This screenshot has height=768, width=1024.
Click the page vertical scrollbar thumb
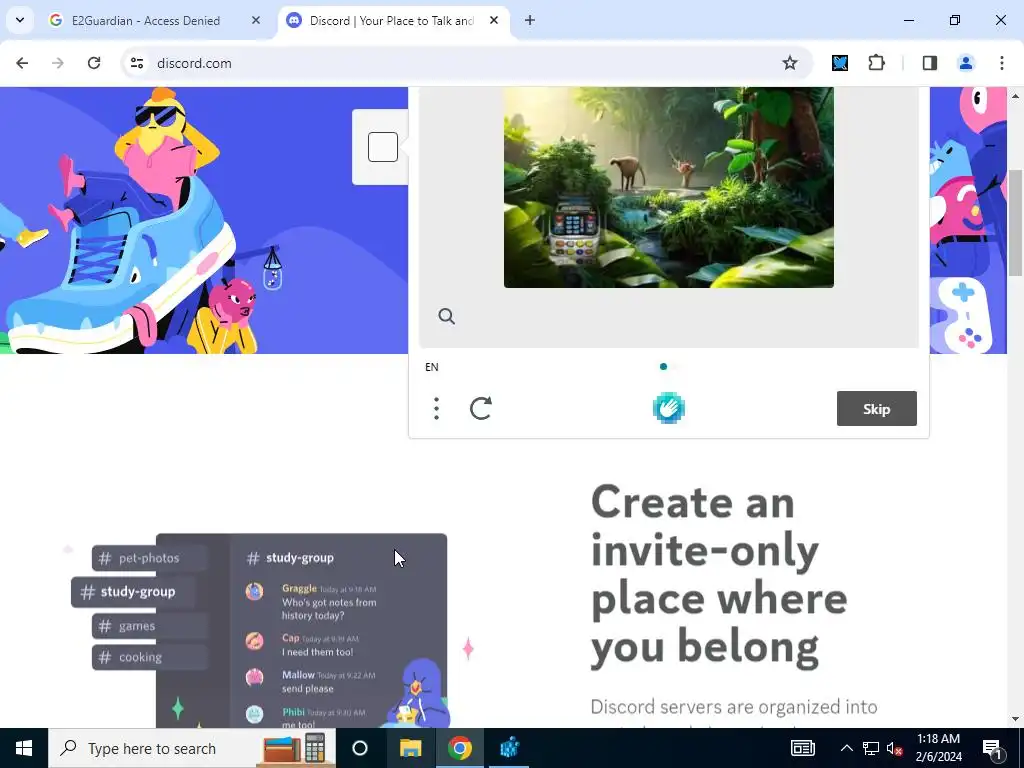(x=1015, y=222)
